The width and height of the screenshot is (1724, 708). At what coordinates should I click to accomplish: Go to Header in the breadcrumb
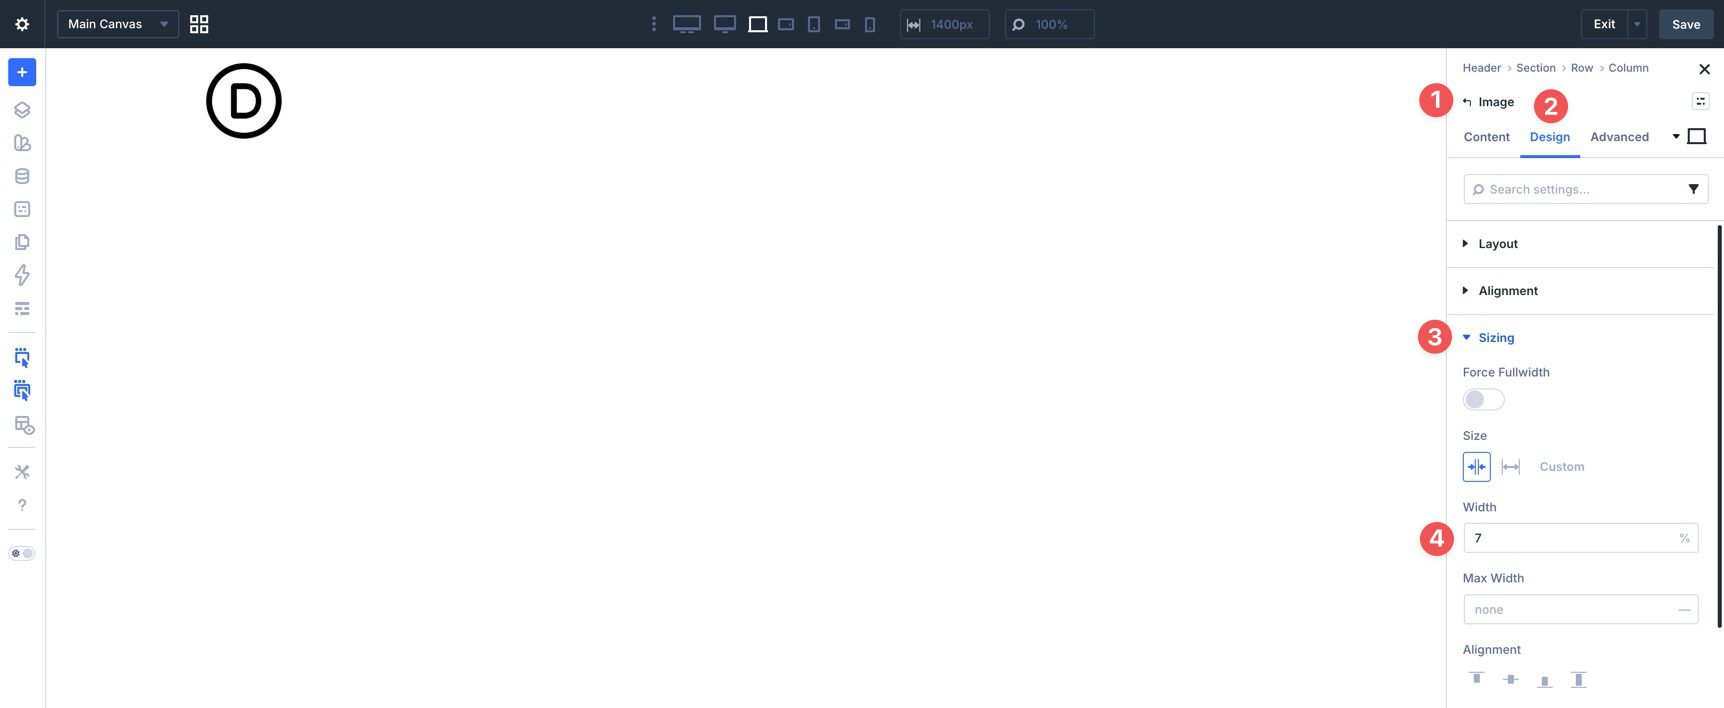tap(1481, 68)
